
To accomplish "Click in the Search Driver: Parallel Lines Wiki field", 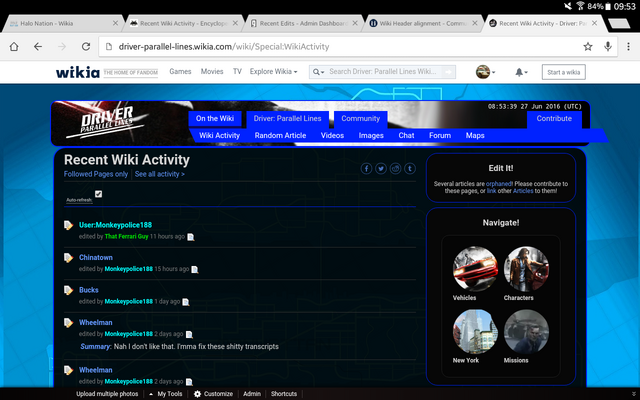I will (383, 72).
